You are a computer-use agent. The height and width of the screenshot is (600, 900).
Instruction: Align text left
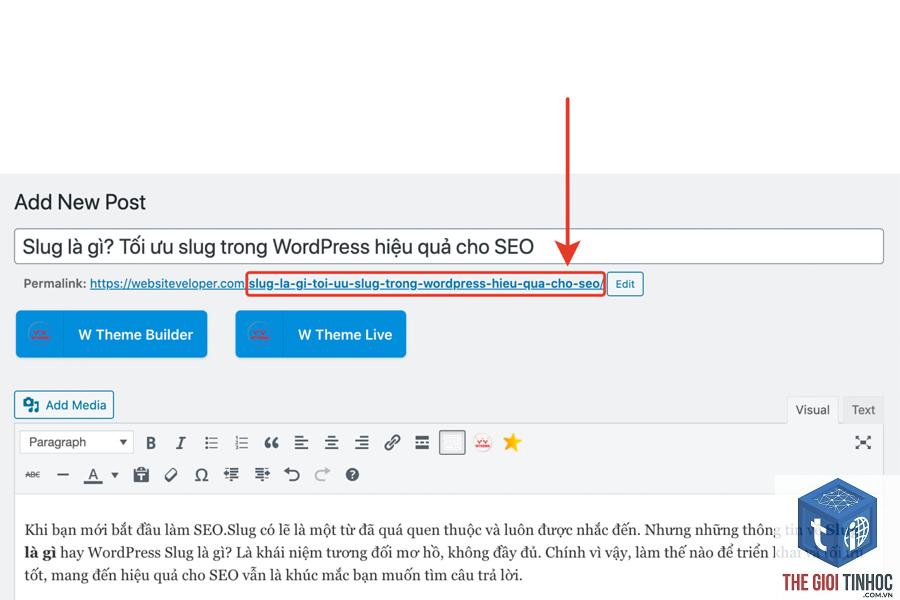(x=301, y=443)
